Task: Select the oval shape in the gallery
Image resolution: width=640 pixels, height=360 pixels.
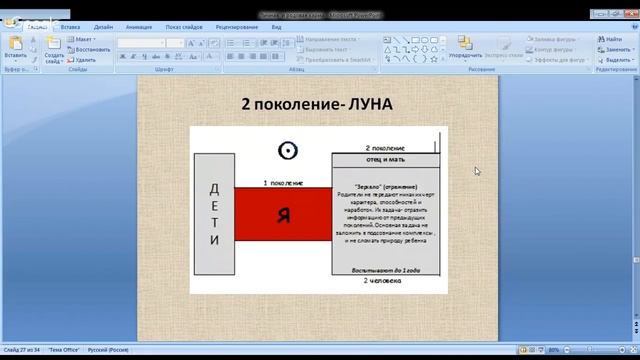Action: point(425,40)
